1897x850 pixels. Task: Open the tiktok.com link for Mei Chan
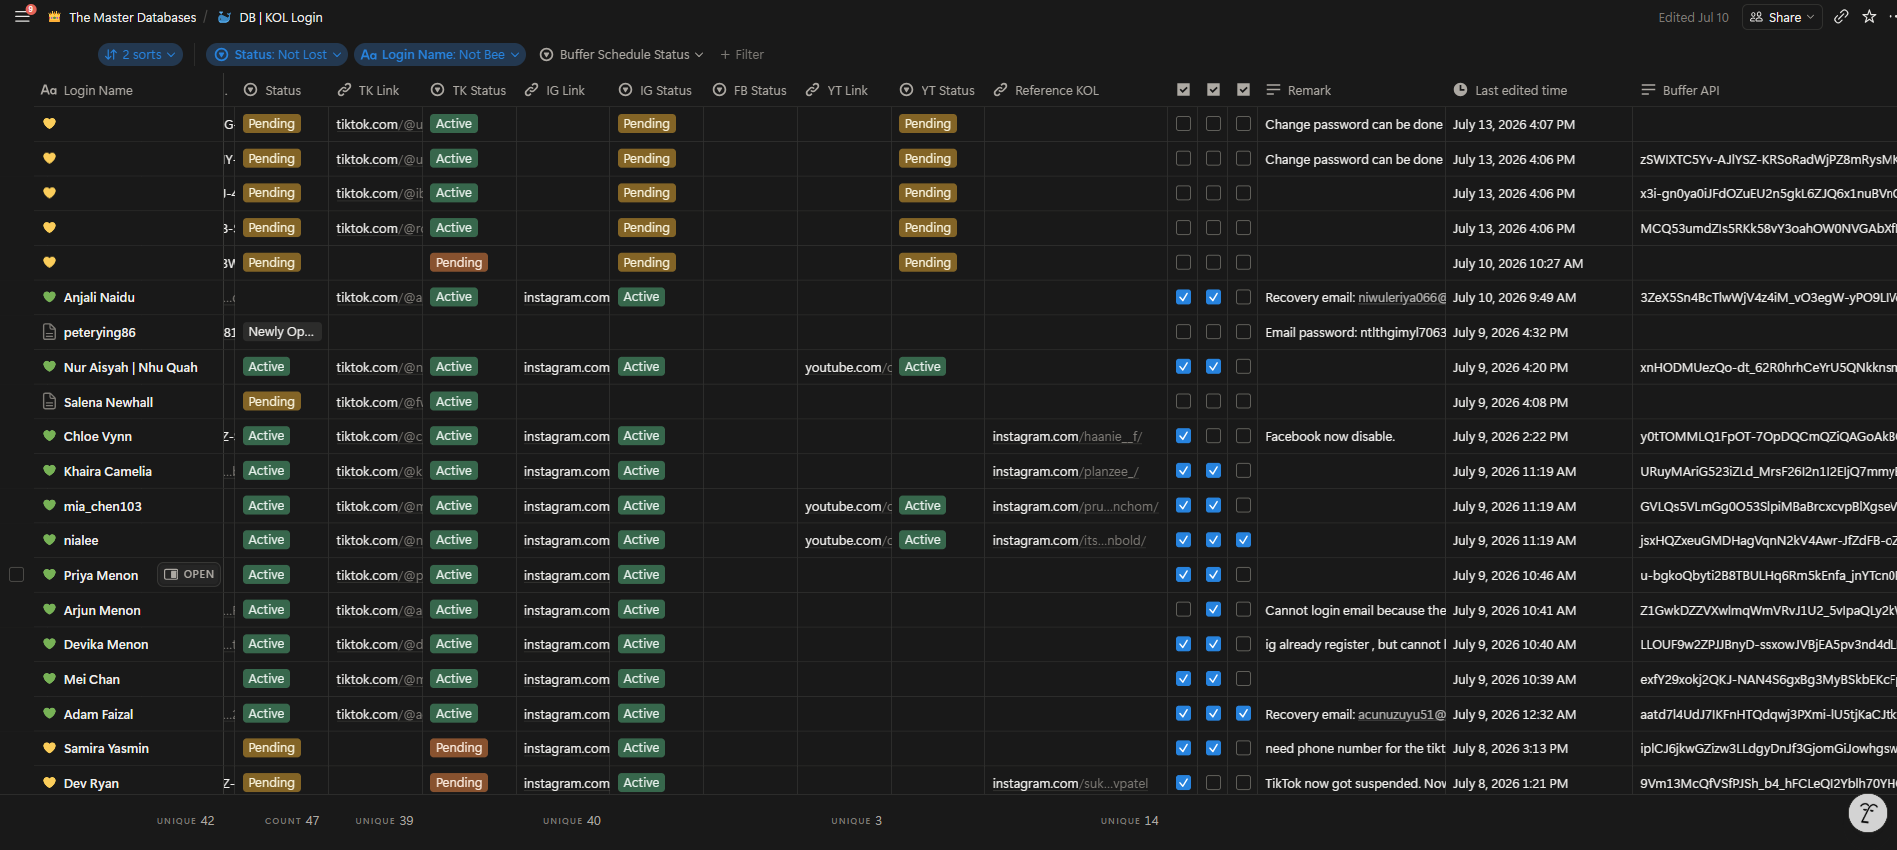(x=378, y=679)
